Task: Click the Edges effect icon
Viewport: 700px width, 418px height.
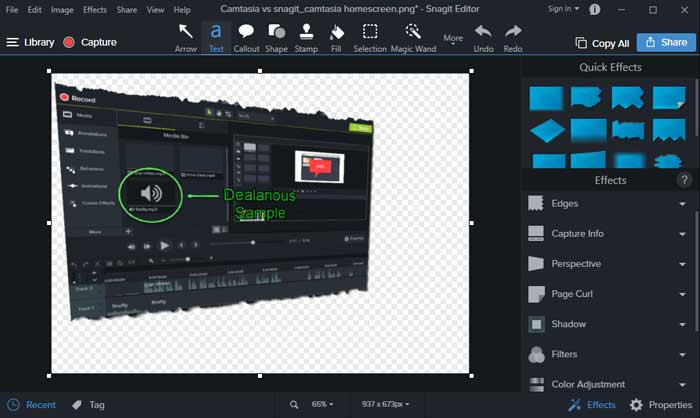Action: 536,203
